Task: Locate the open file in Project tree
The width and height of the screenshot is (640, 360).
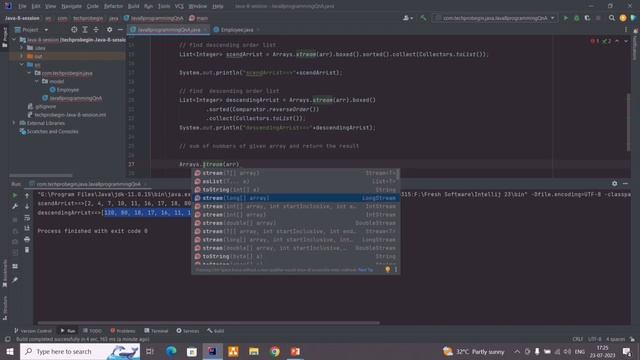Action: [74, 30]
